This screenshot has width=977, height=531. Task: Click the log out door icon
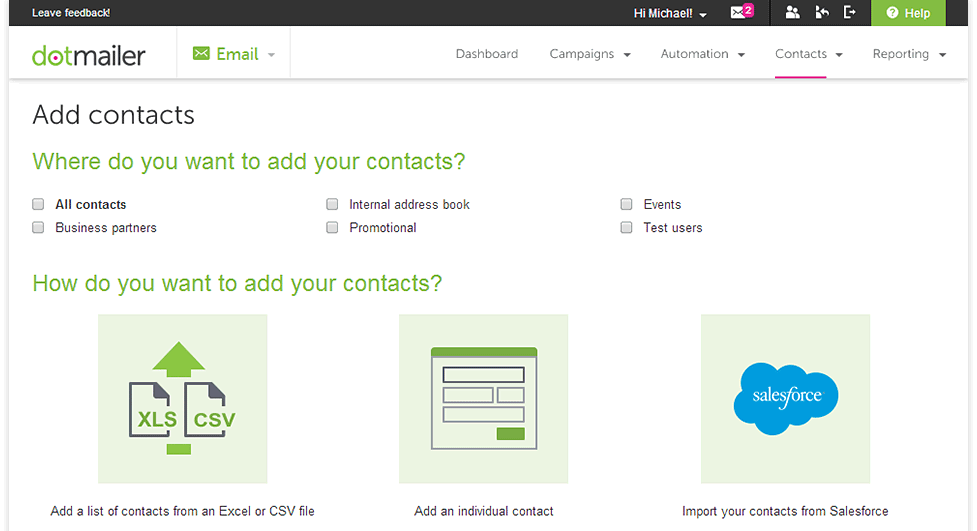tap(849, 12)
